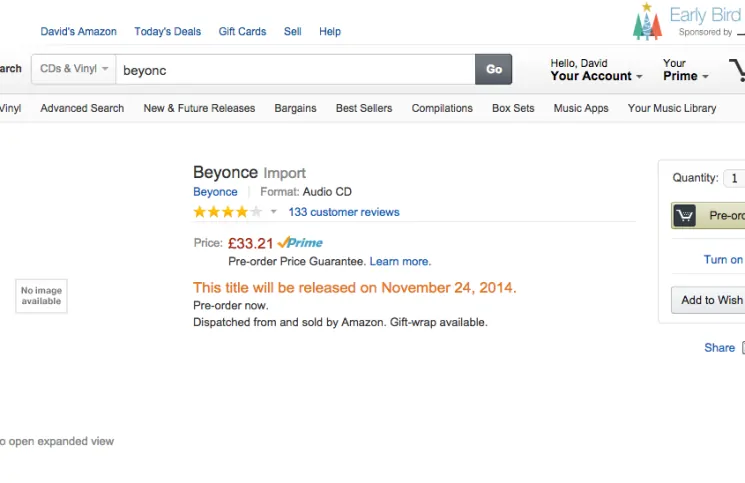Open the Quantity selector

tap(735, 178)
